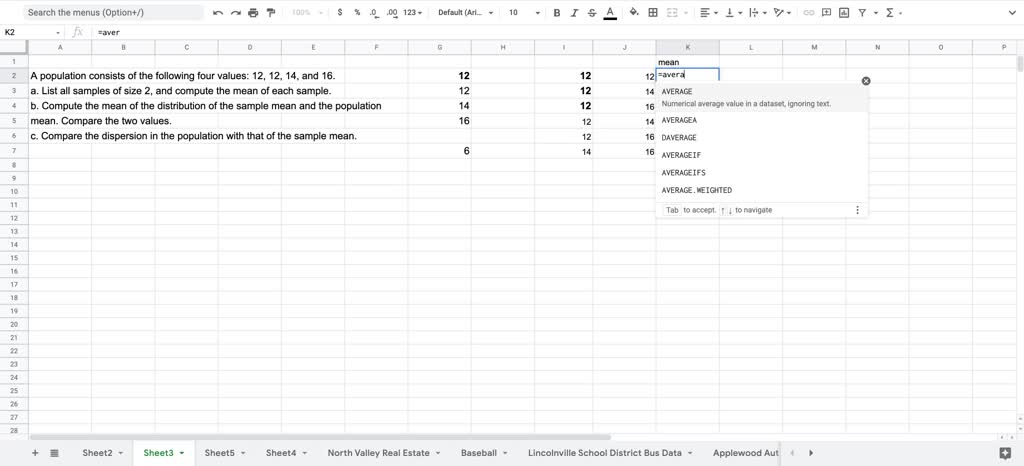Choose AVERAGEIF from the function suggestions
This screenshot has height=466, width=1024.
(x=681, y=155)
